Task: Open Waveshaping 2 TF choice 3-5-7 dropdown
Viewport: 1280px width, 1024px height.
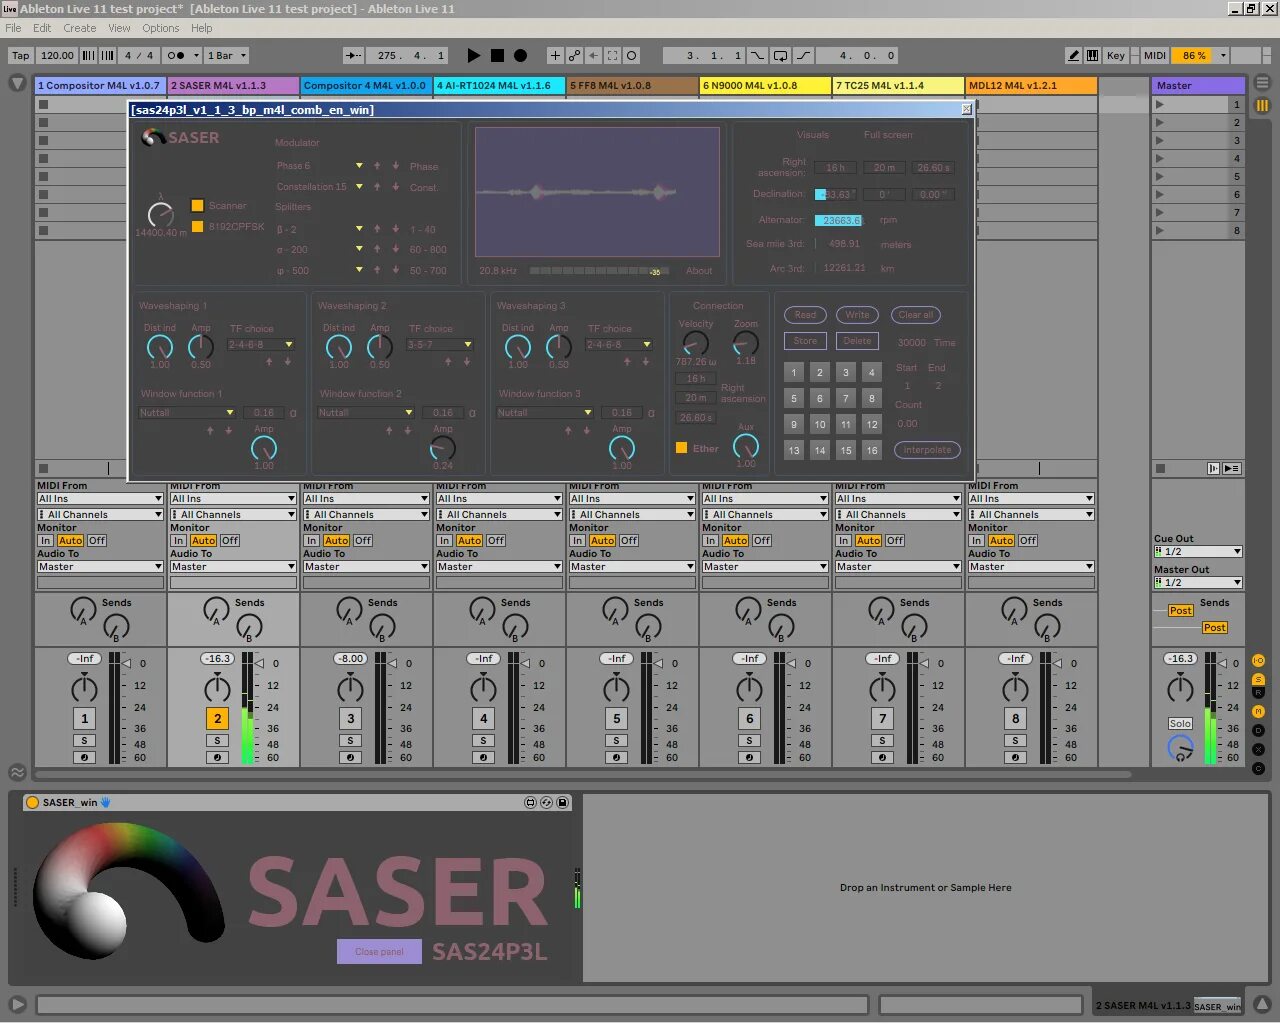Action: [x=439, y=344]
